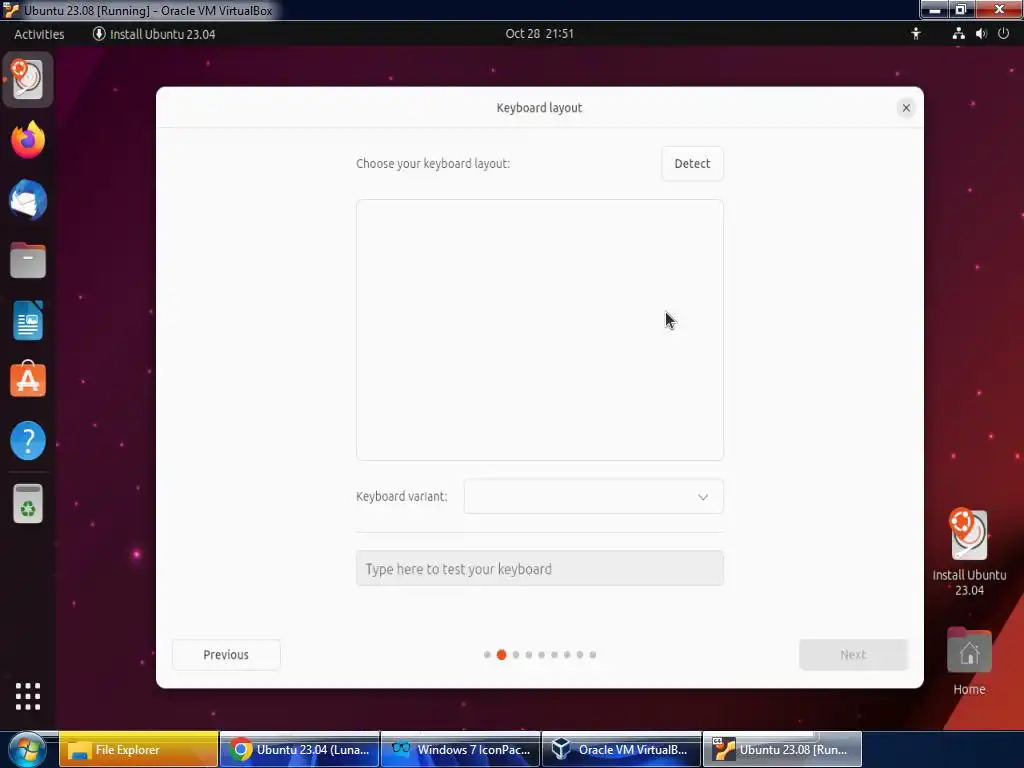The image size is (1024, 768).
Task: Open Thunderbird mail from the dock
Action: [27, 200]
